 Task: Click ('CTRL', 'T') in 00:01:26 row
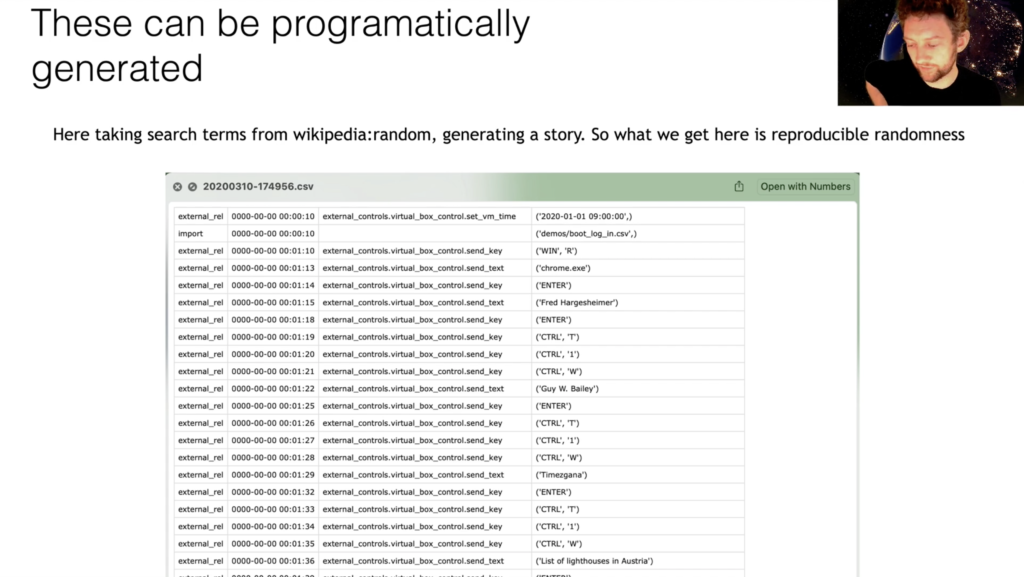[557, 424]
